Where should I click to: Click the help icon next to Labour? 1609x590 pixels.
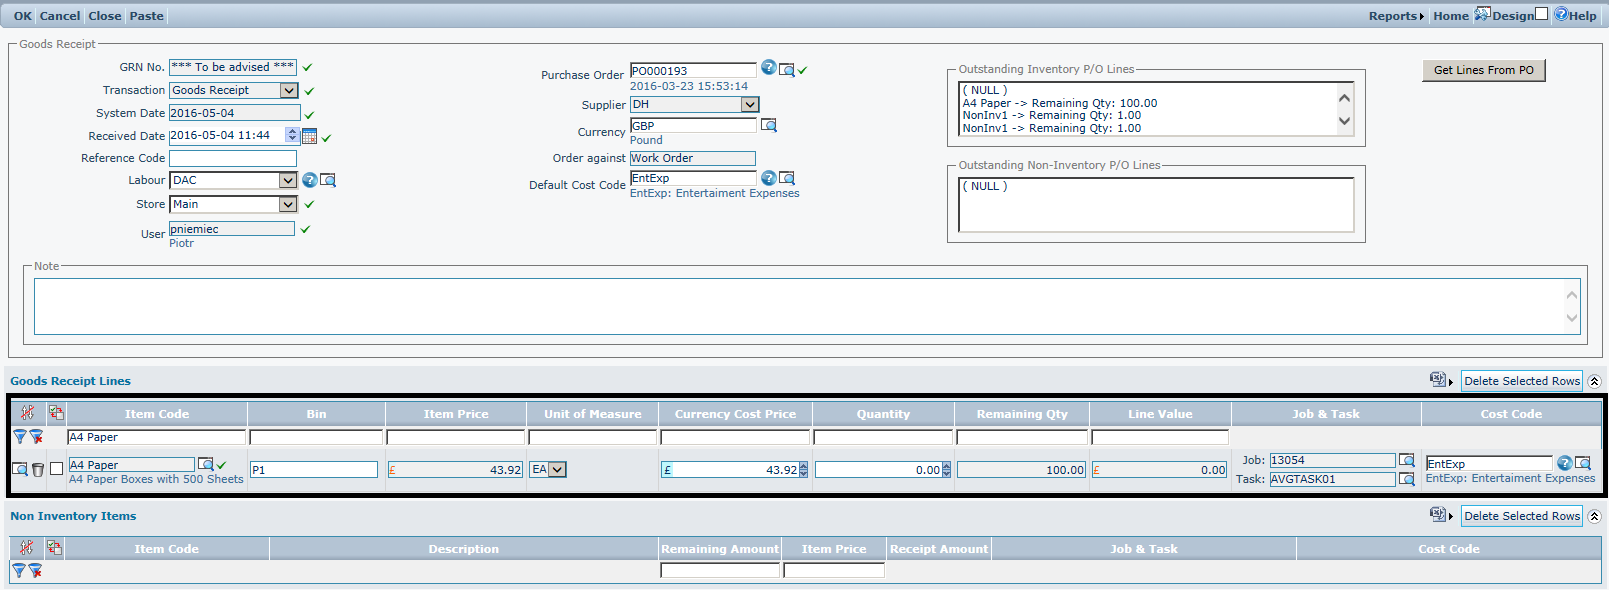[310, 180]
